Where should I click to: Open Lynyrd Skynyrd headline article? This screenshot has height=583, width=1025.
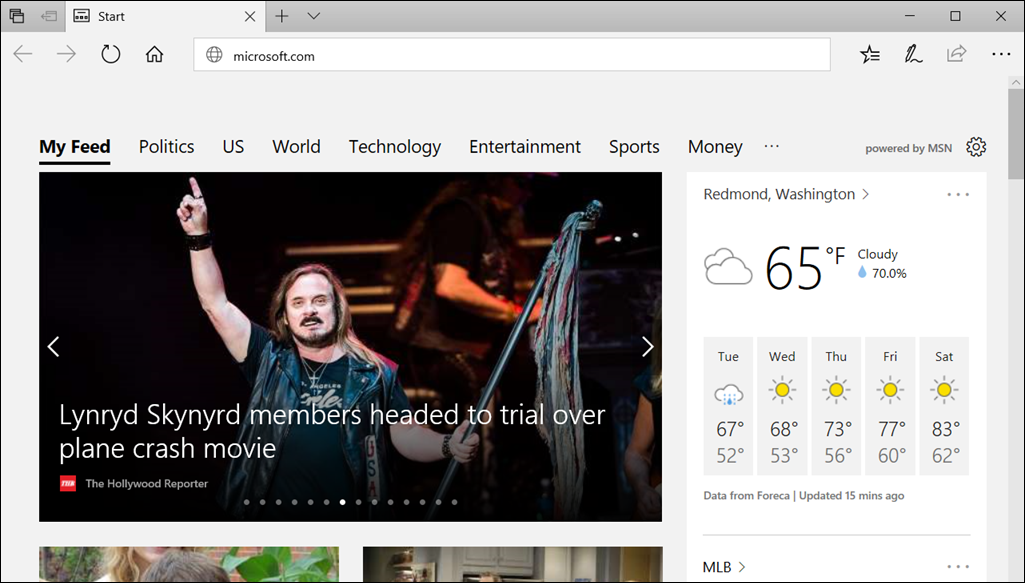coord(332,430)
